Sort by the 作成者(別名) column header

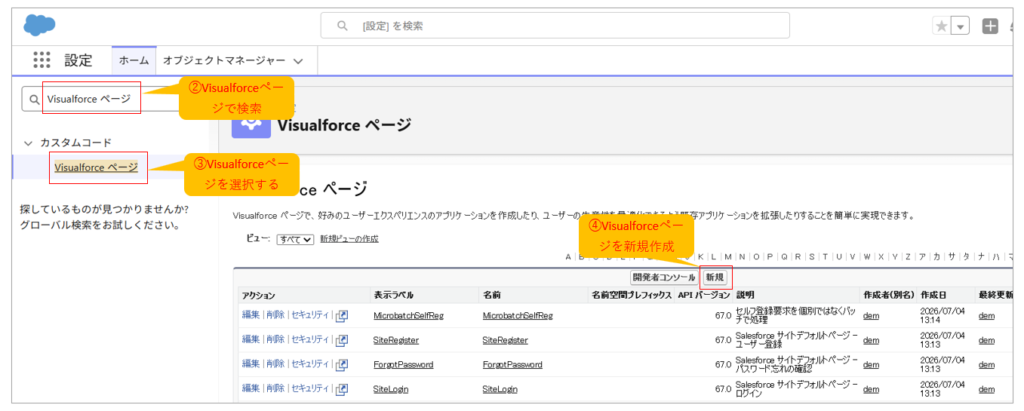(889, 295)
